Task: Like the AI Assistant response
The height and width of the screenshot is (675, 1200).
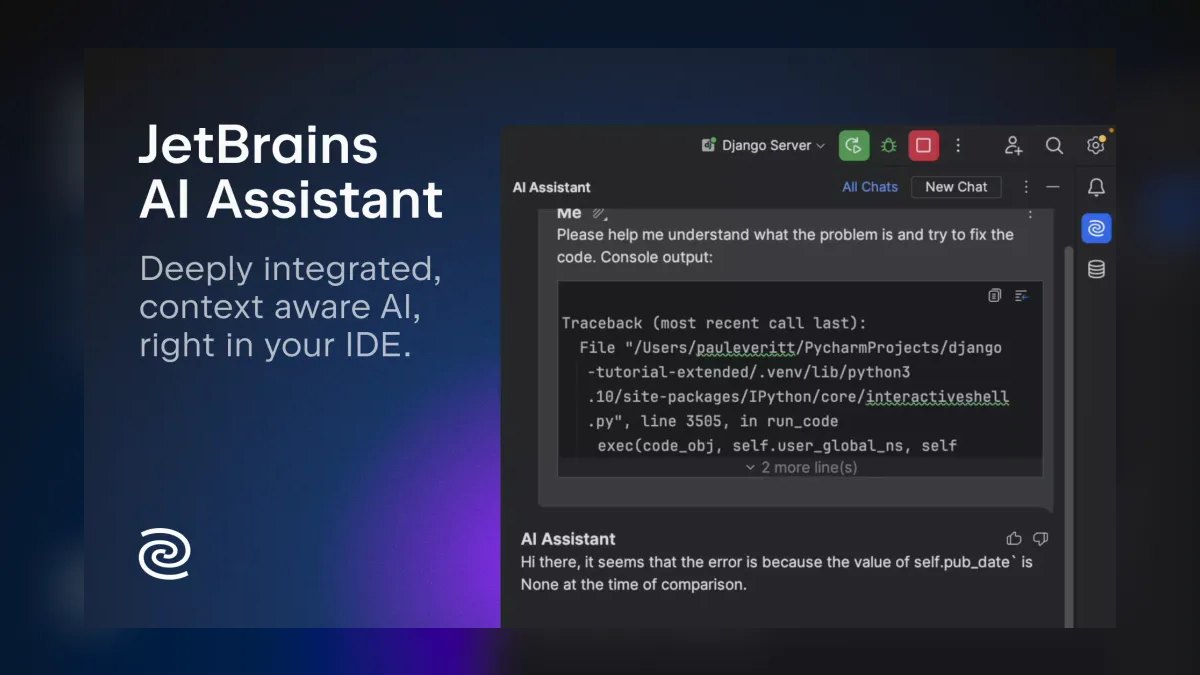Action: point(1014,539)
